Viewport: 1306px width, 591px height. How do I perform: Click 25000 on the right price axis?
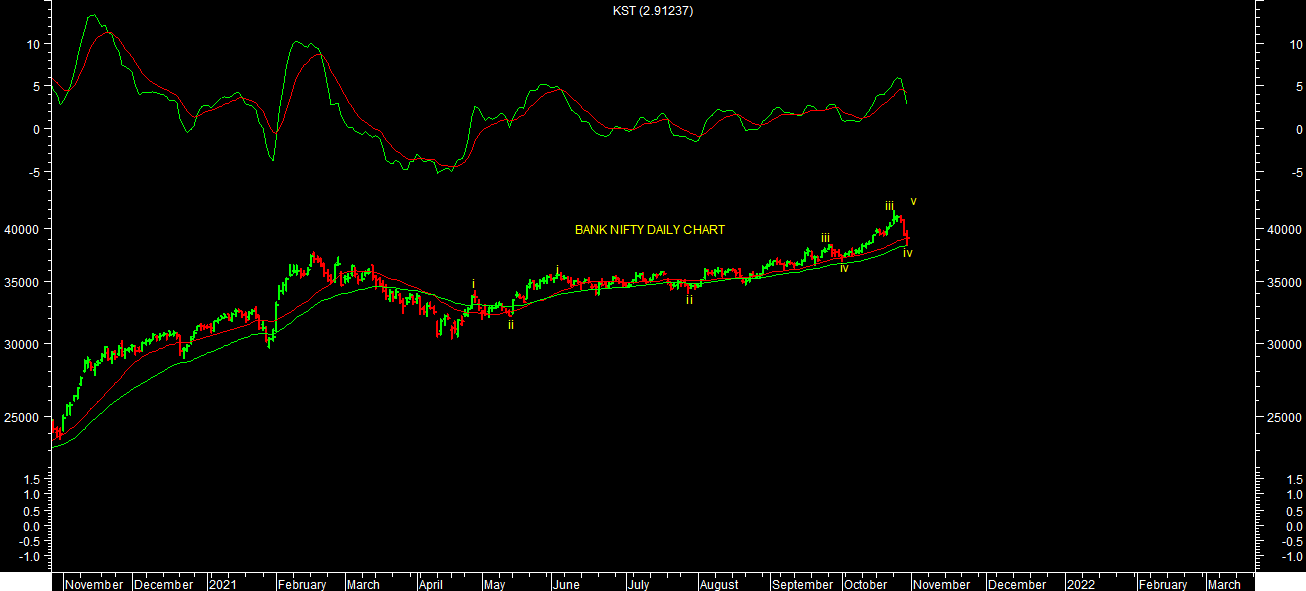click(1285, 417)
